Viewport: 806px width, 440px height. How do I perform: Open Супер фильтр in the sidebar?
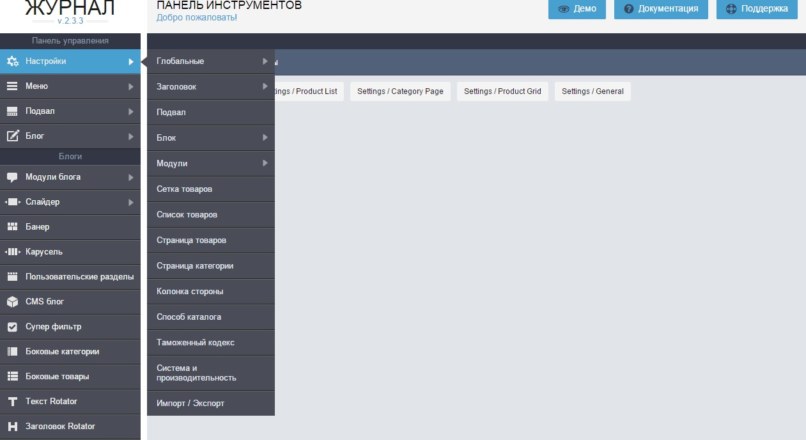[70, 327]
